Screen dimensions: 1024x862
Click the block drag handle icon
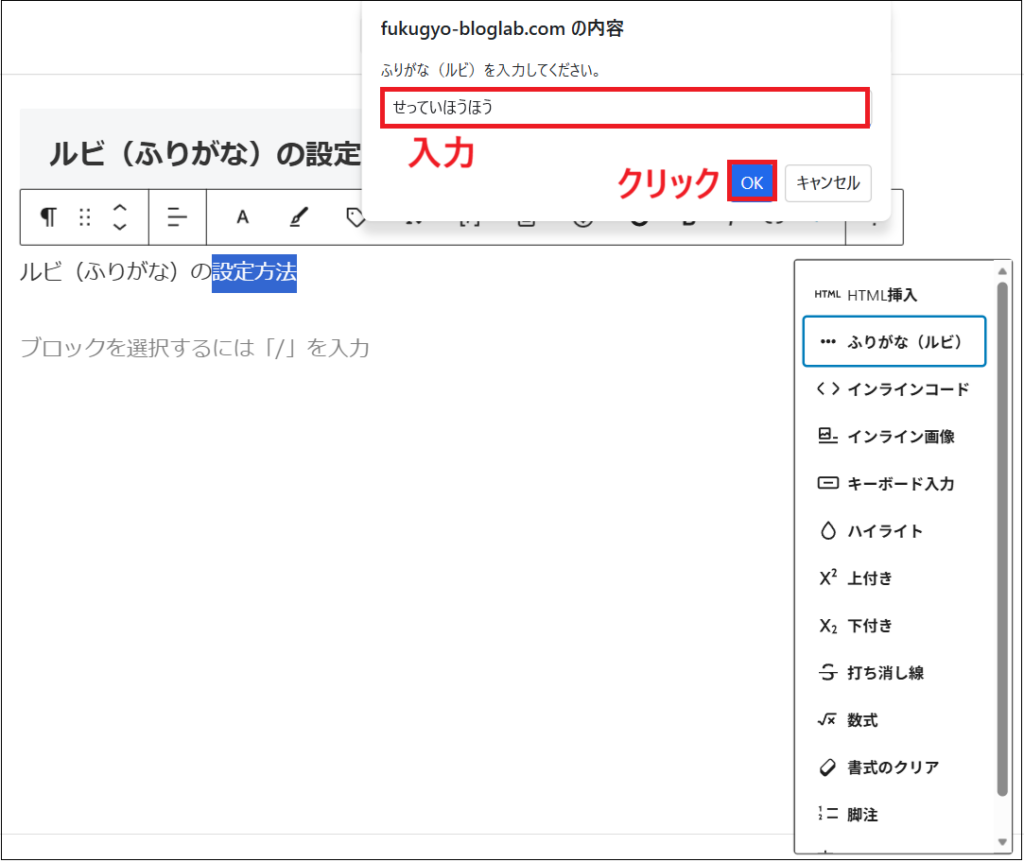pyautogui.click(x=84, y=217)
